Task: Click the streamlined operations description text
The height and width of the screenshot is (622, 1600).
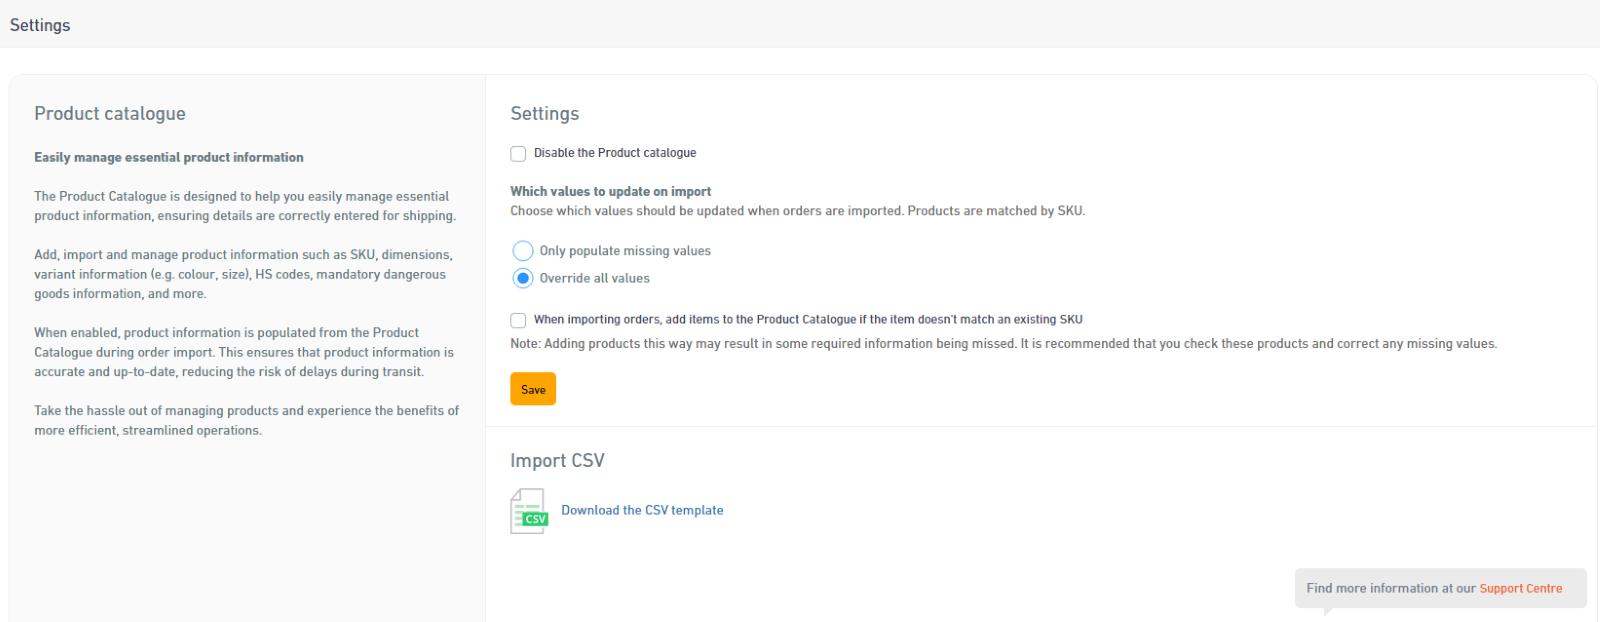Action: (246, 420)
